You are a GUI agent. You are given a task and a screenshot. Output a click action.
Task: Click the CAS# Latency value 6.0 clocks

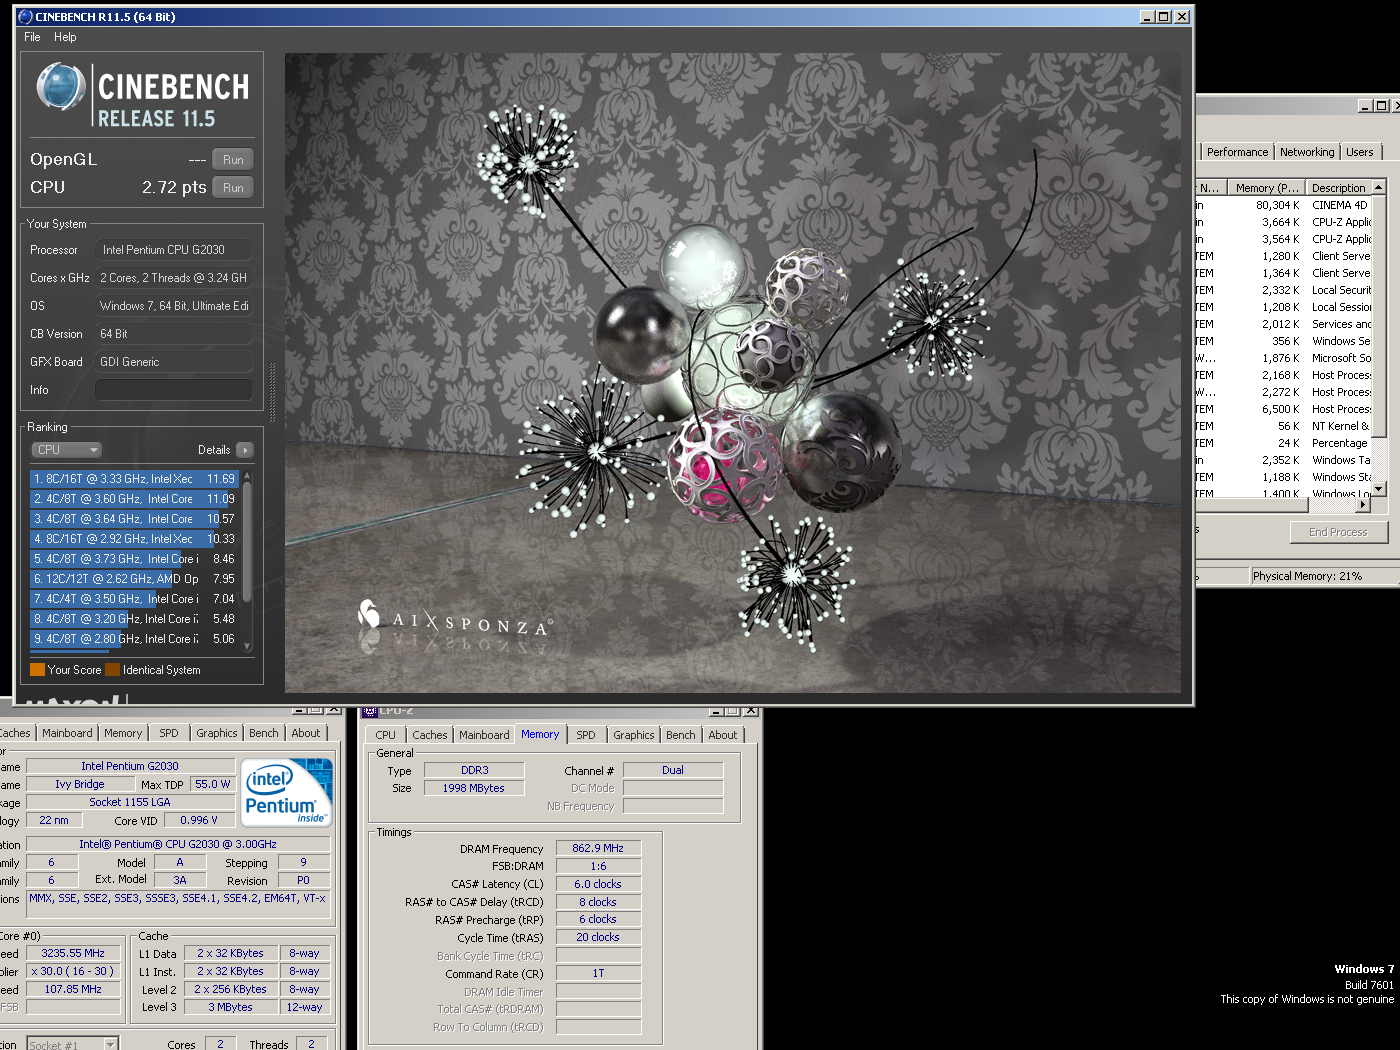(x=598, y=884)
